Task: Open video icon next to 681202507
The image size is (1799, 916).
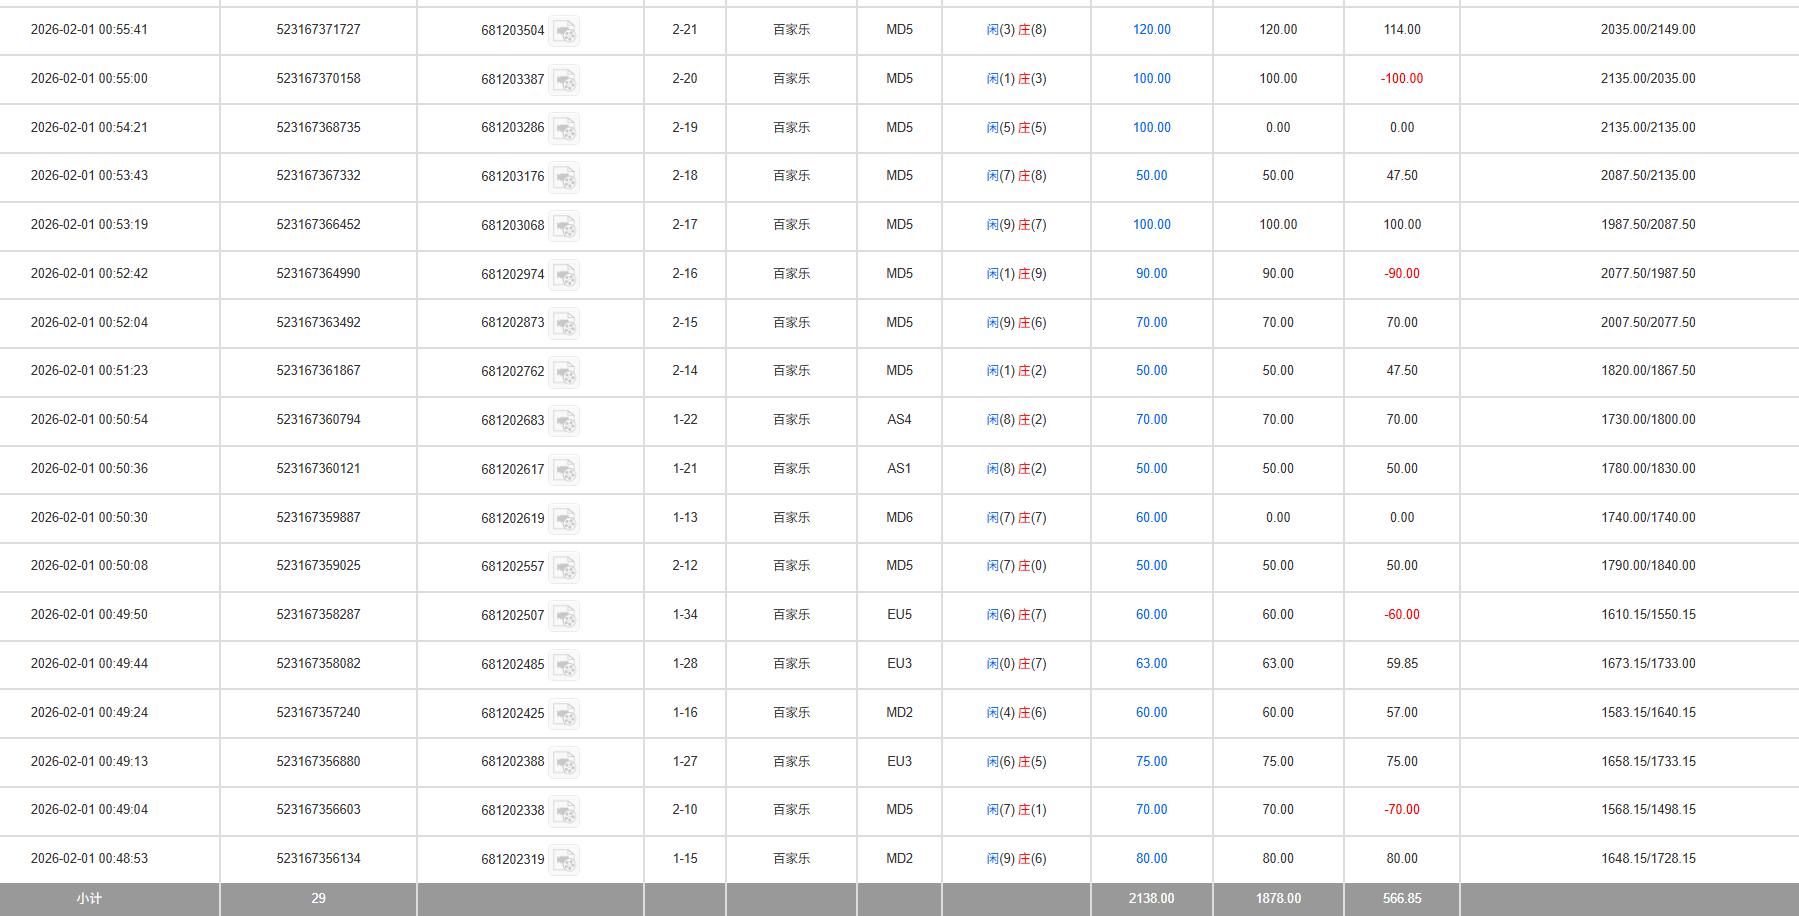Action: [x=565, y=616]
